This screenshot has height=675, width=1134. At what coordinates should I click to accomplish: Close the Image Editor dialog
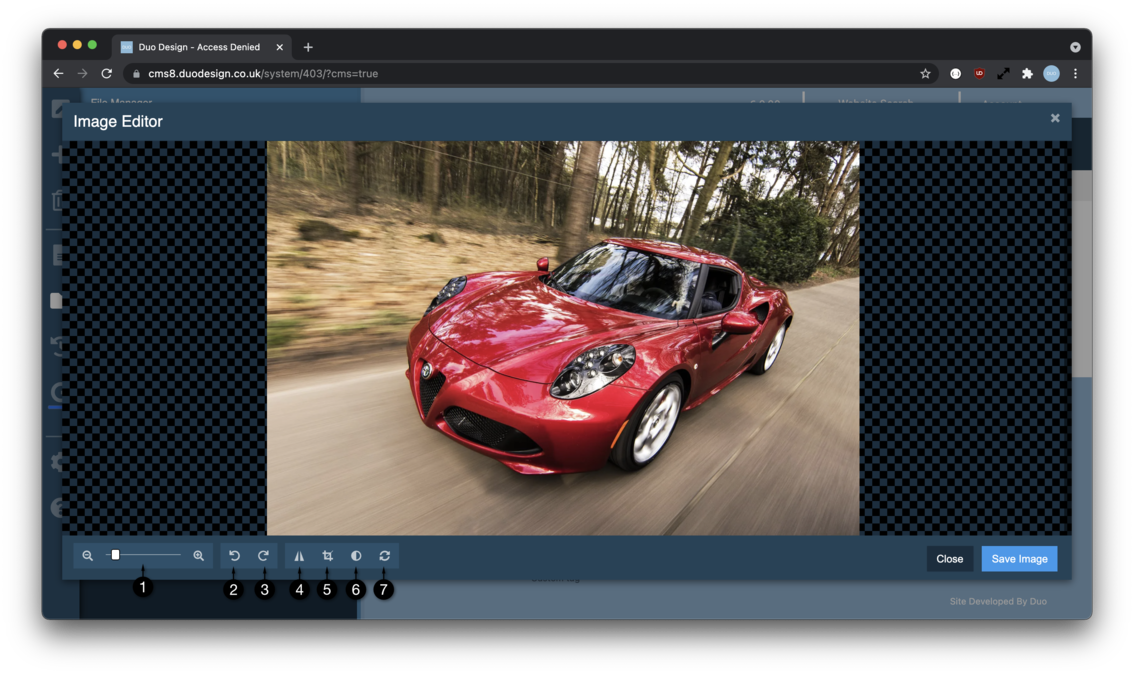[x=1055, y=117]
